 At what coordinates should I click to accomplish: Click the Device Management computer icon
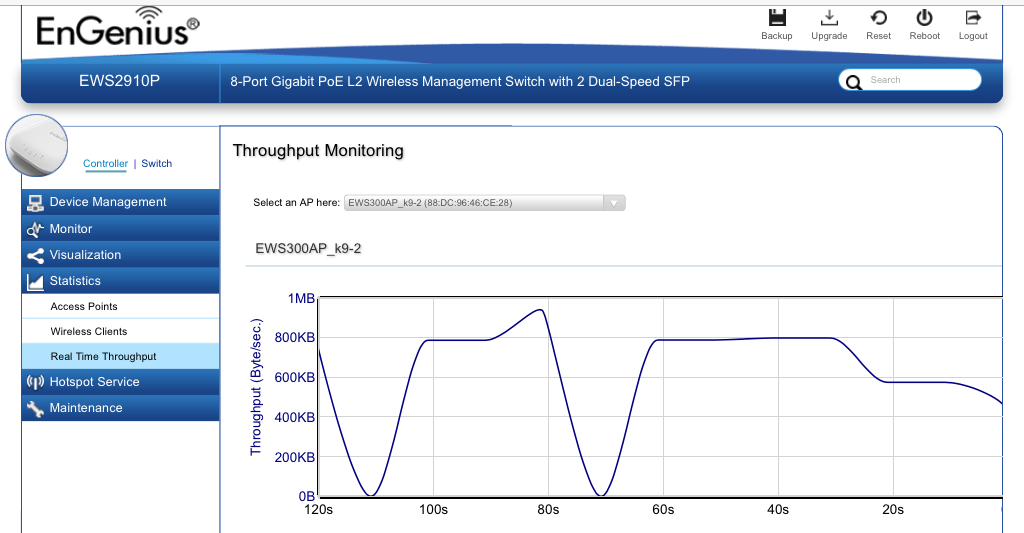pyautogui.click(x=35, y=203)
